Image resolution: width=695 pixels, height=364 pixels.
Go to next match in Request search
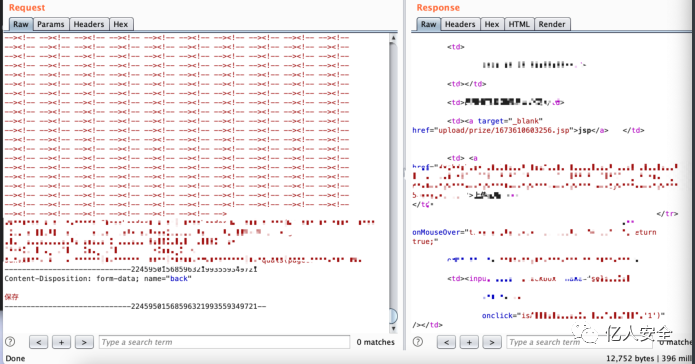click(x=84, y=342)
